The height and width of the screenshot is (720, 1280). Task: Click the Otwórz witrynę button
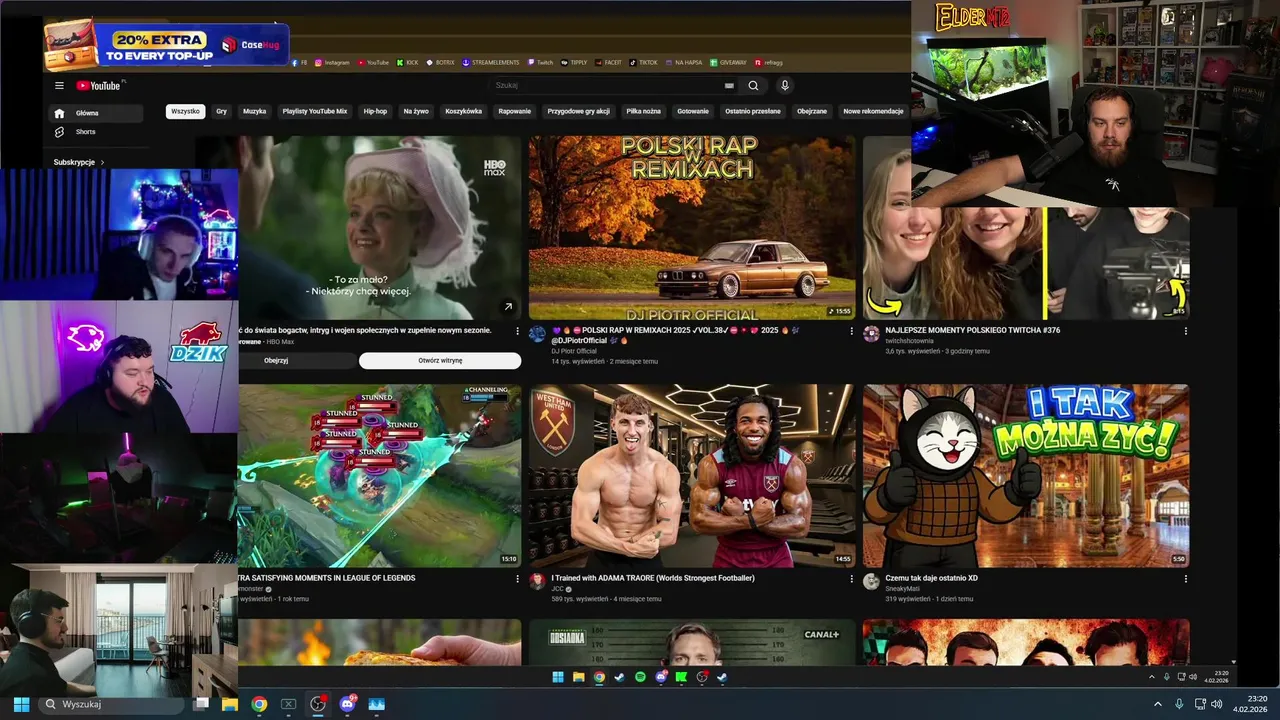(440, 360)
